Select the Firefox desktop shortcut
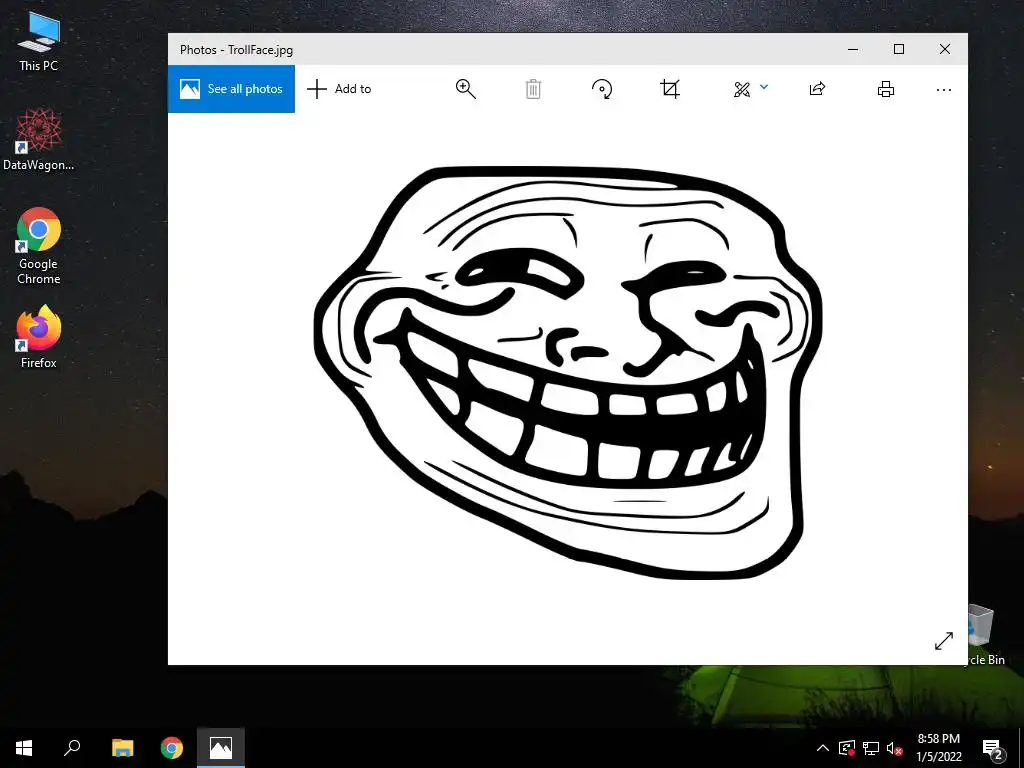Viewport: 1024px width, 768px height. pos(39,337)
